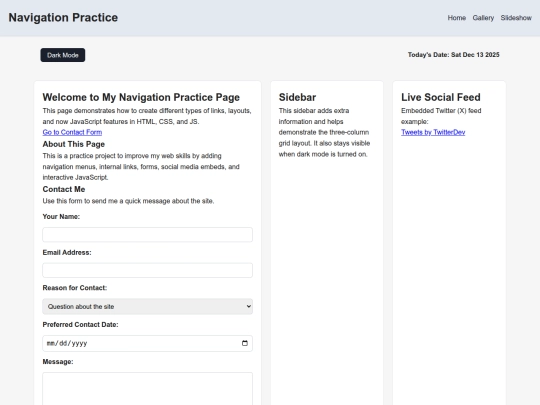Click the Message label
540x405 pixels.
pyautogui.click(x=58, y=362)
